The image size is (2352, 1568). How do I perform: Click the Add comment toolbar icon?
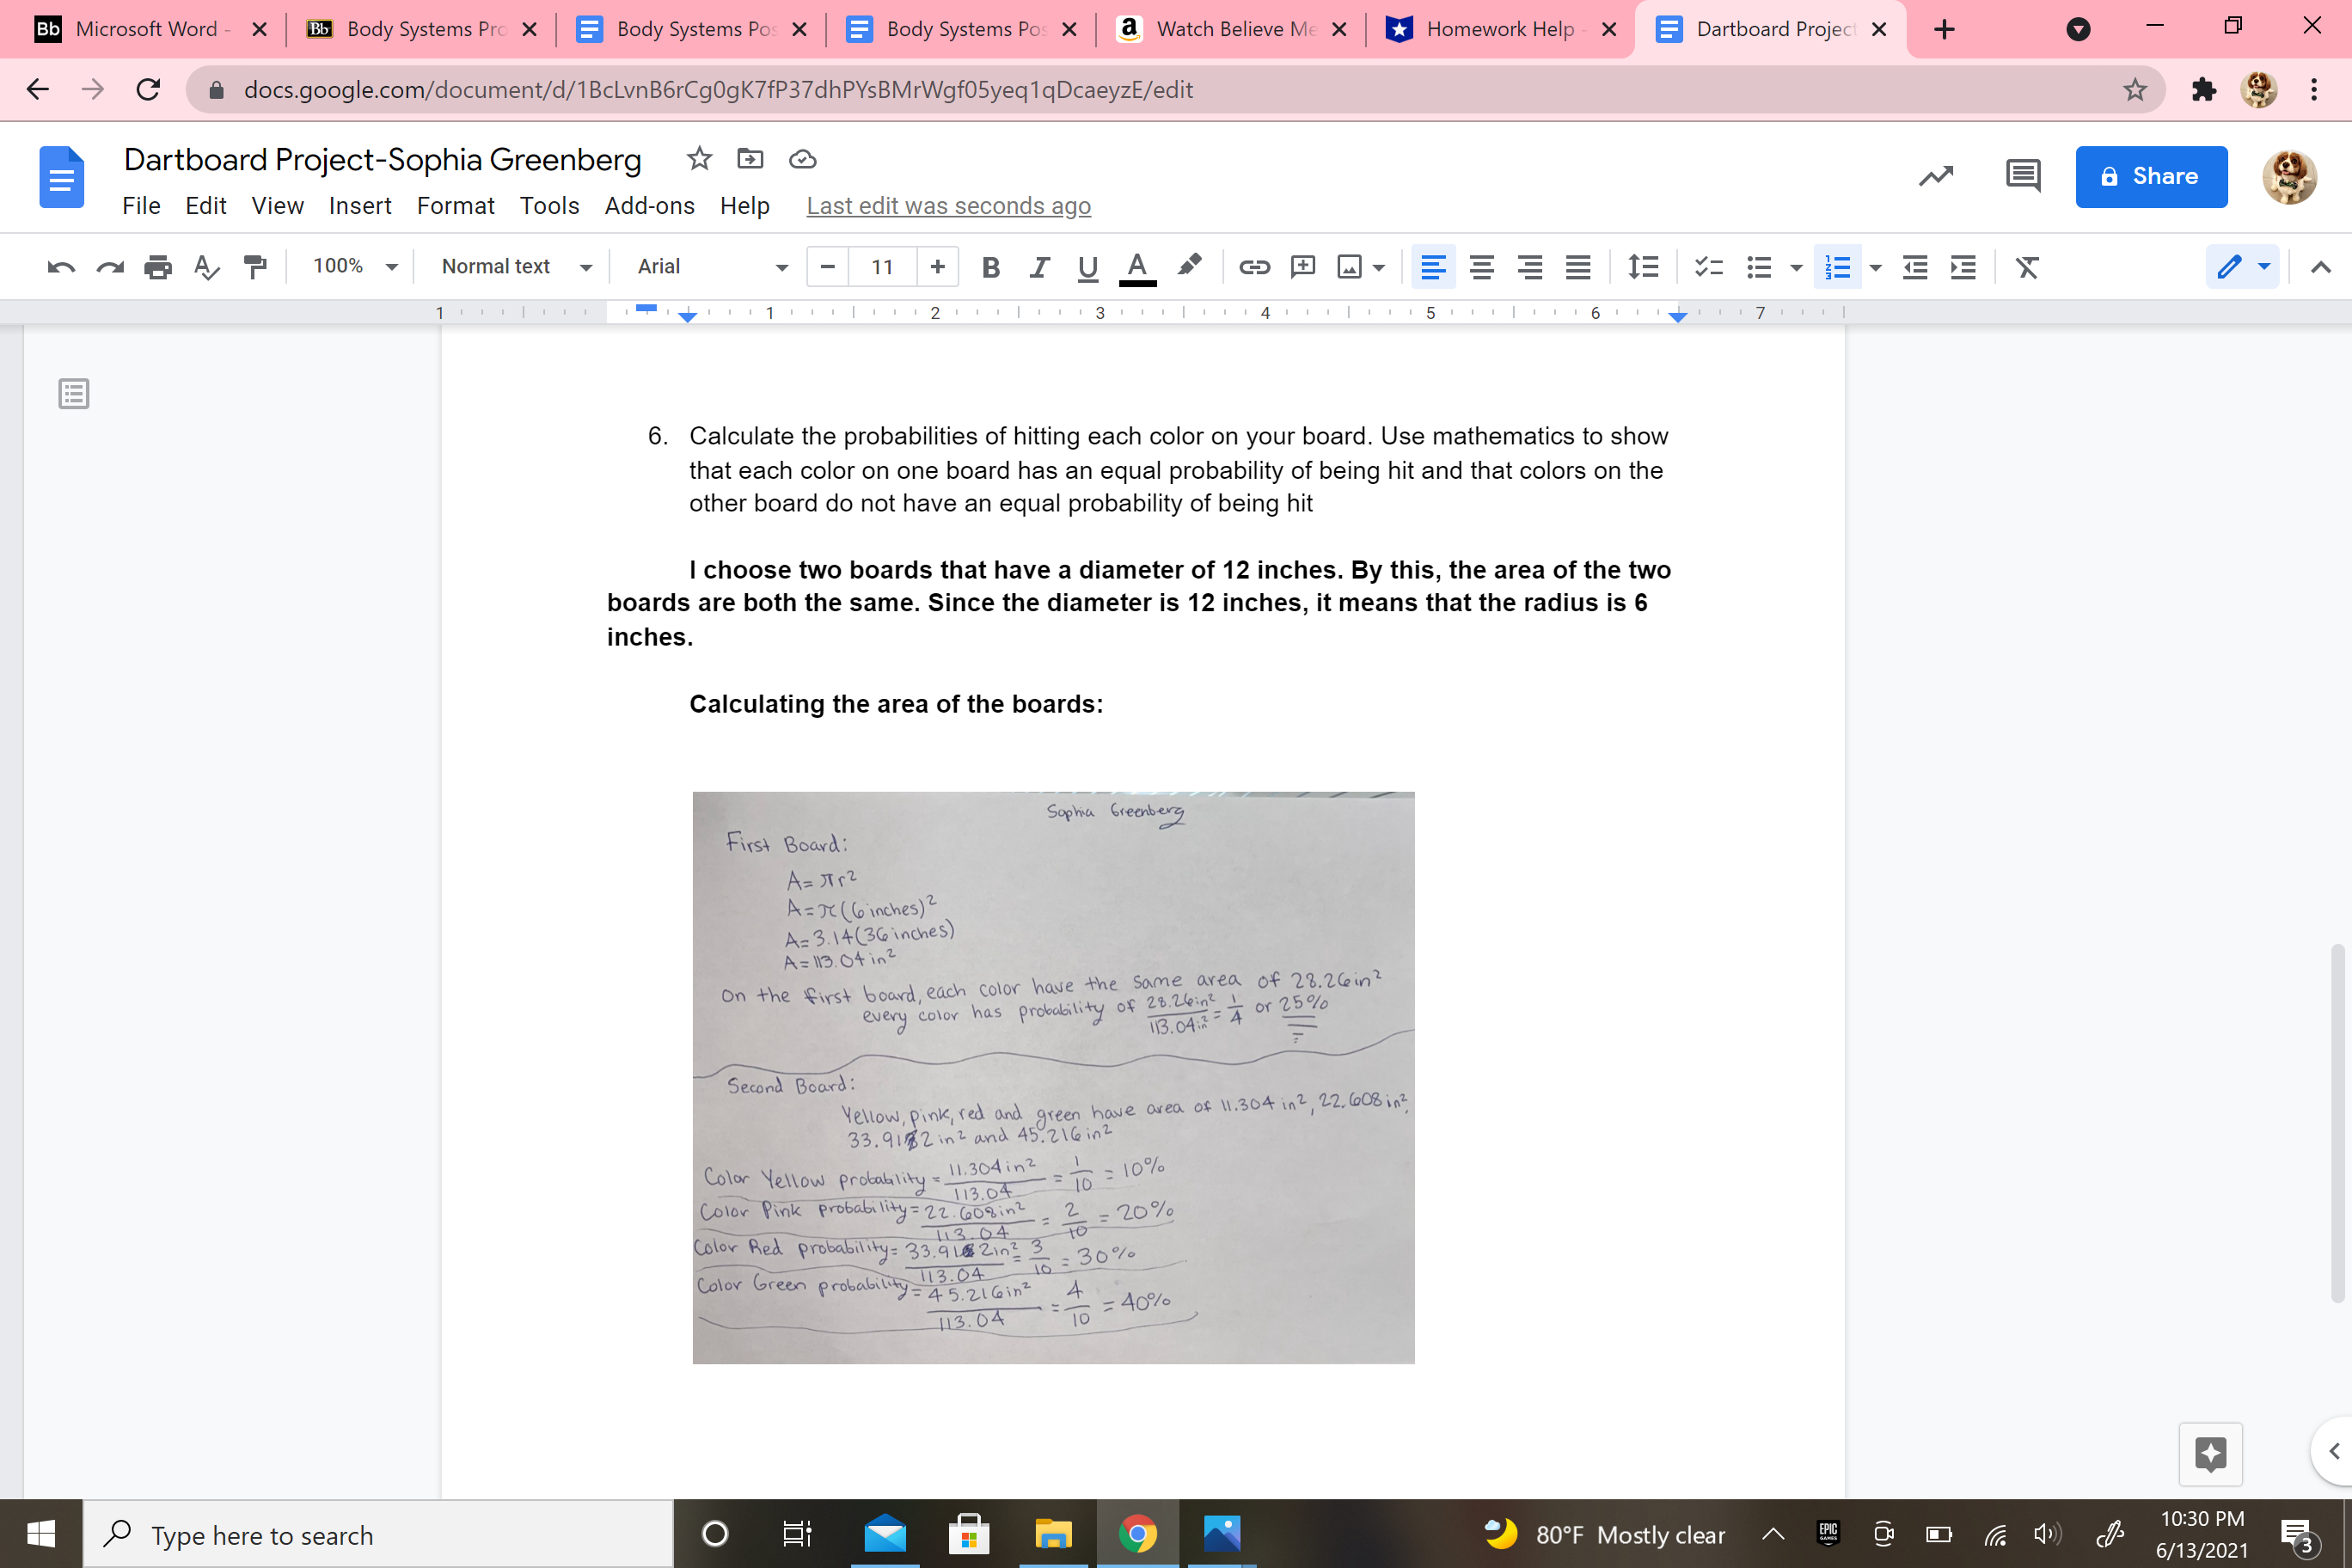click(x=1302, y=267)
